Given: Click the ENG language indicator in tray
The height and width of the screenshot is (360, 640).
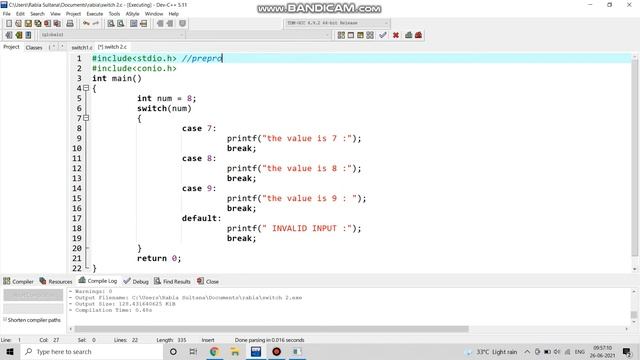Looking at the screenshot, I should (x=579, y=352).
